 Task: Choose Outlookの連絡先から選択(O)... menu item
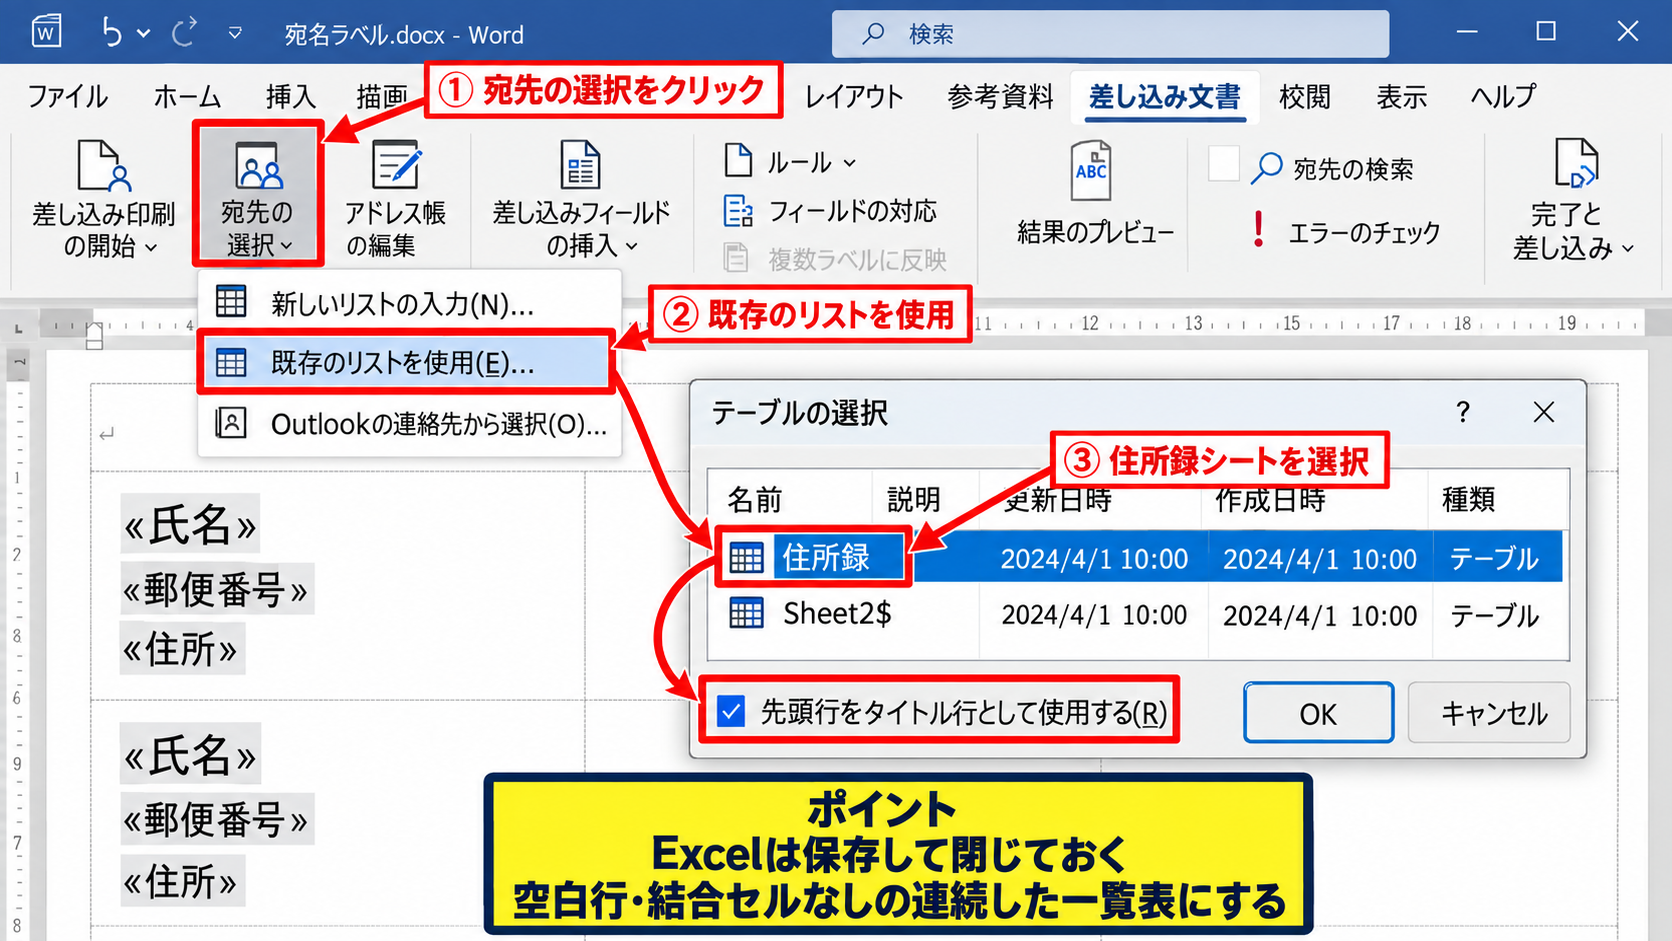[x=410, y=424]
